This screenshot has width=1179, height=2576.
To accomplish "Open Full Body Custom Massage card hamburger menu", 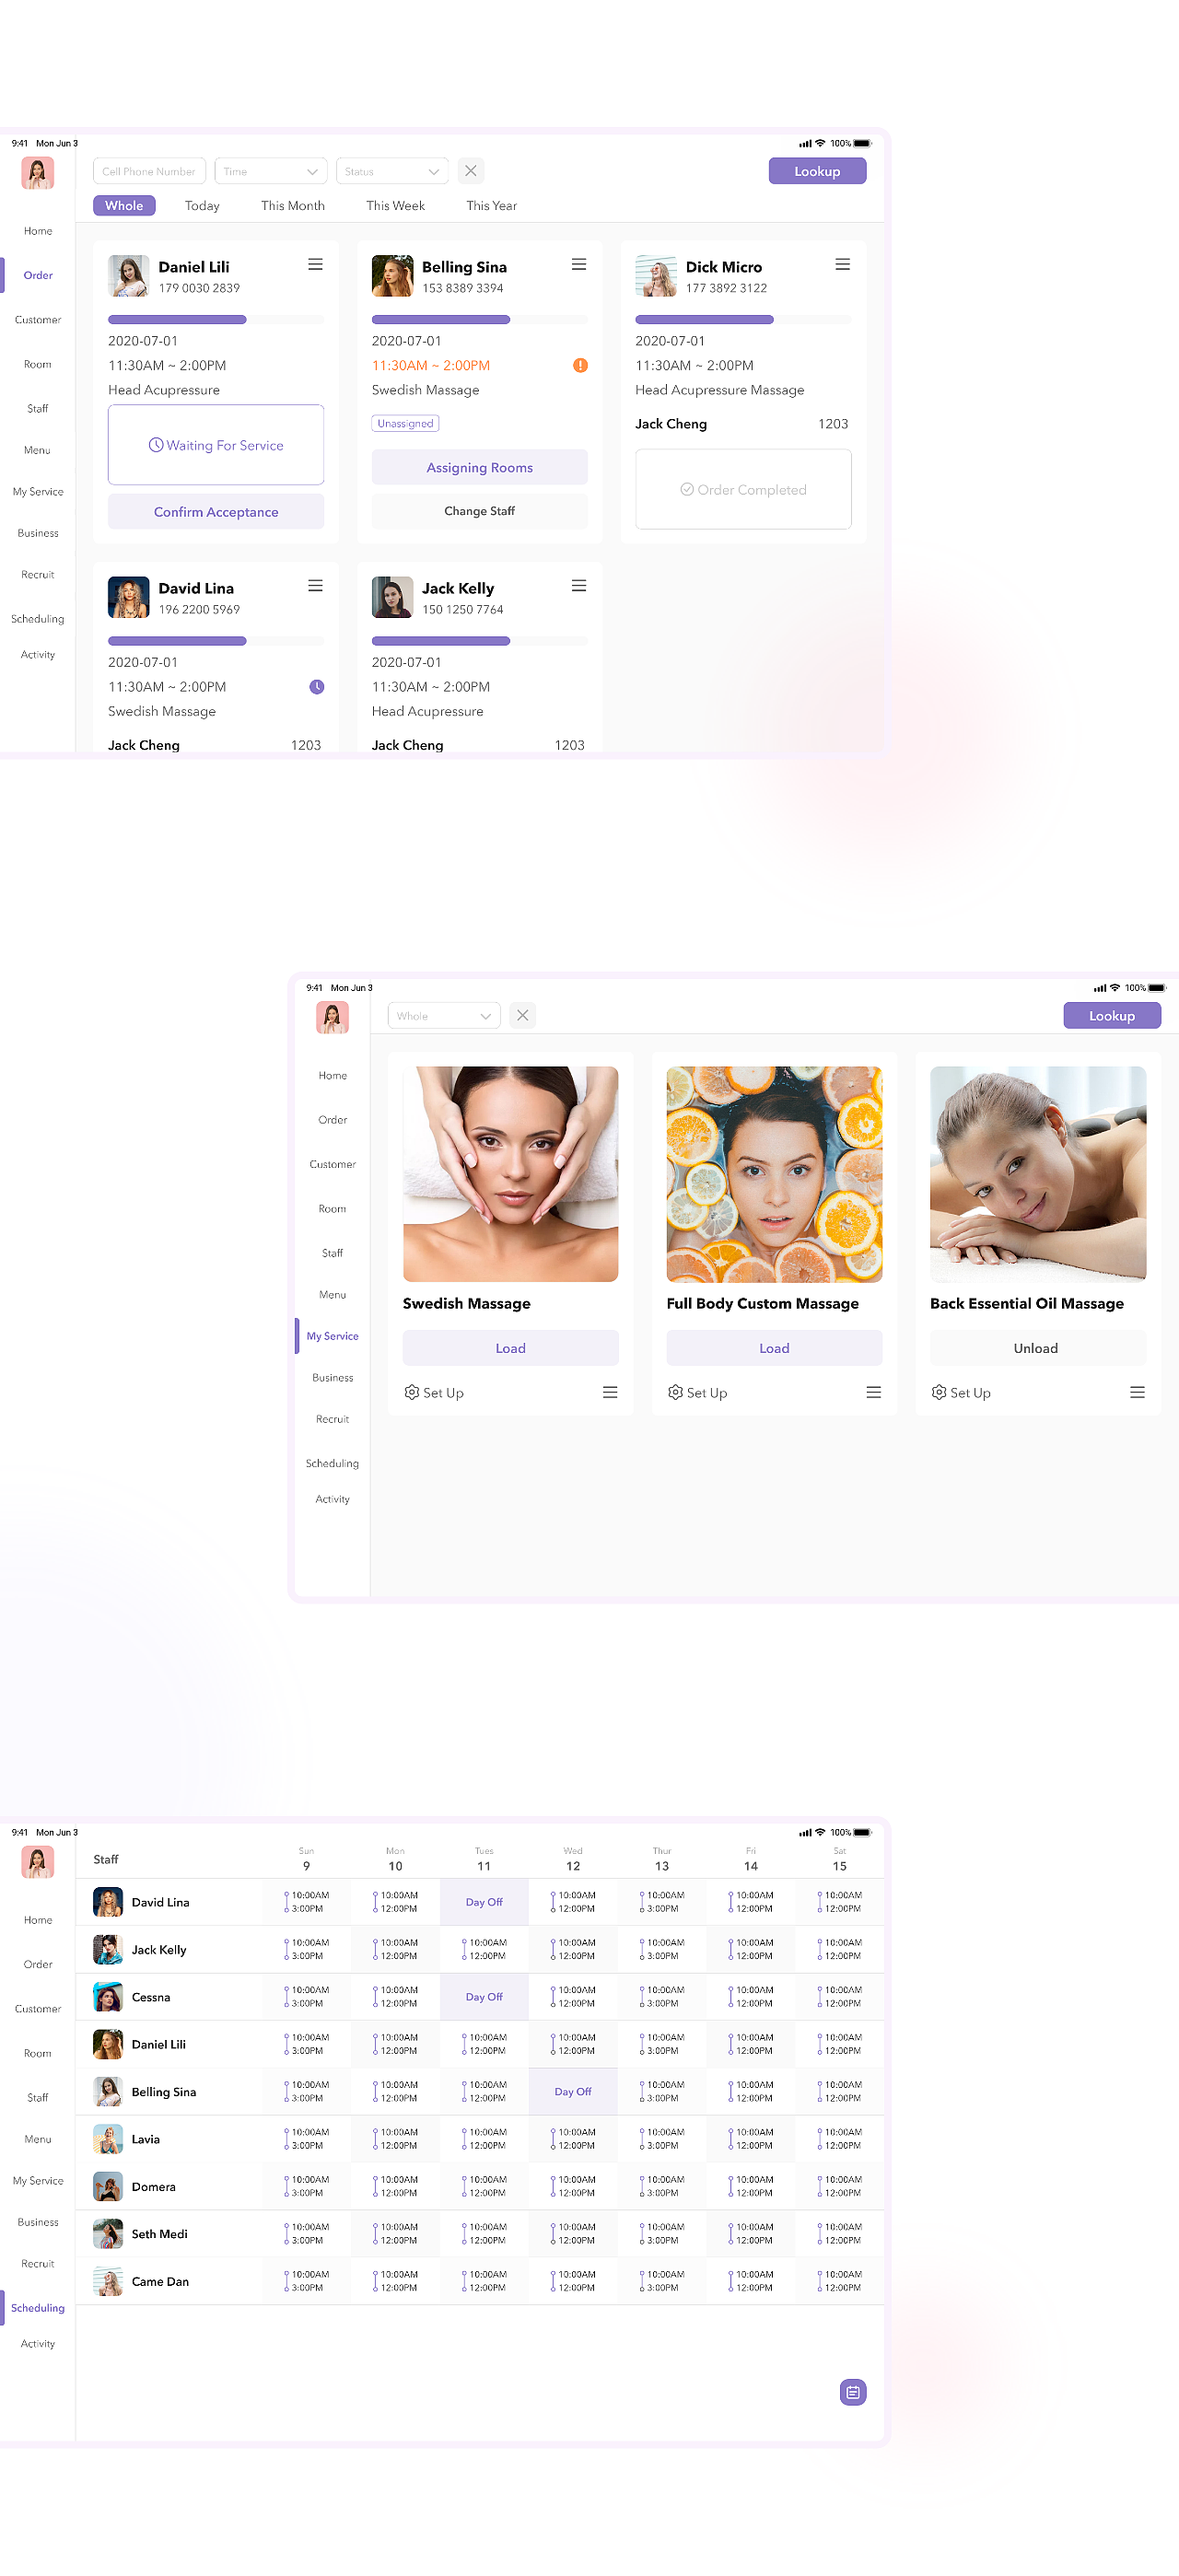I will [x=874, y=1392].
